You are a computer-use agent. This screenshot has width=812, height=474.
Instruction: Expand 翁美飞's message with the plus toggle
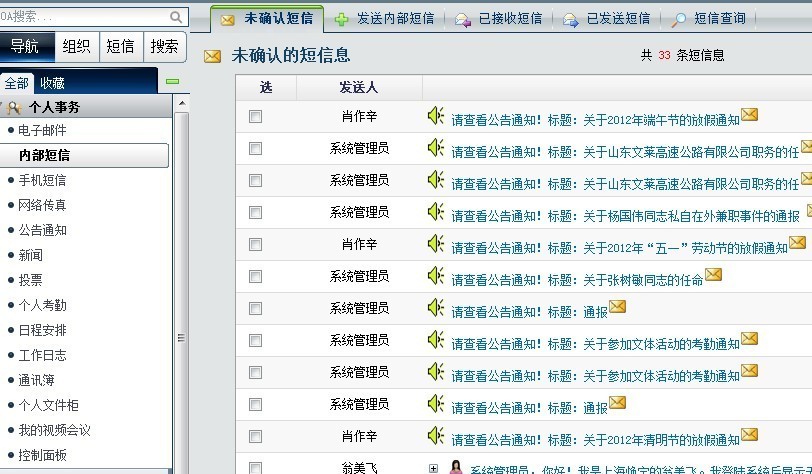coord(433,467)
